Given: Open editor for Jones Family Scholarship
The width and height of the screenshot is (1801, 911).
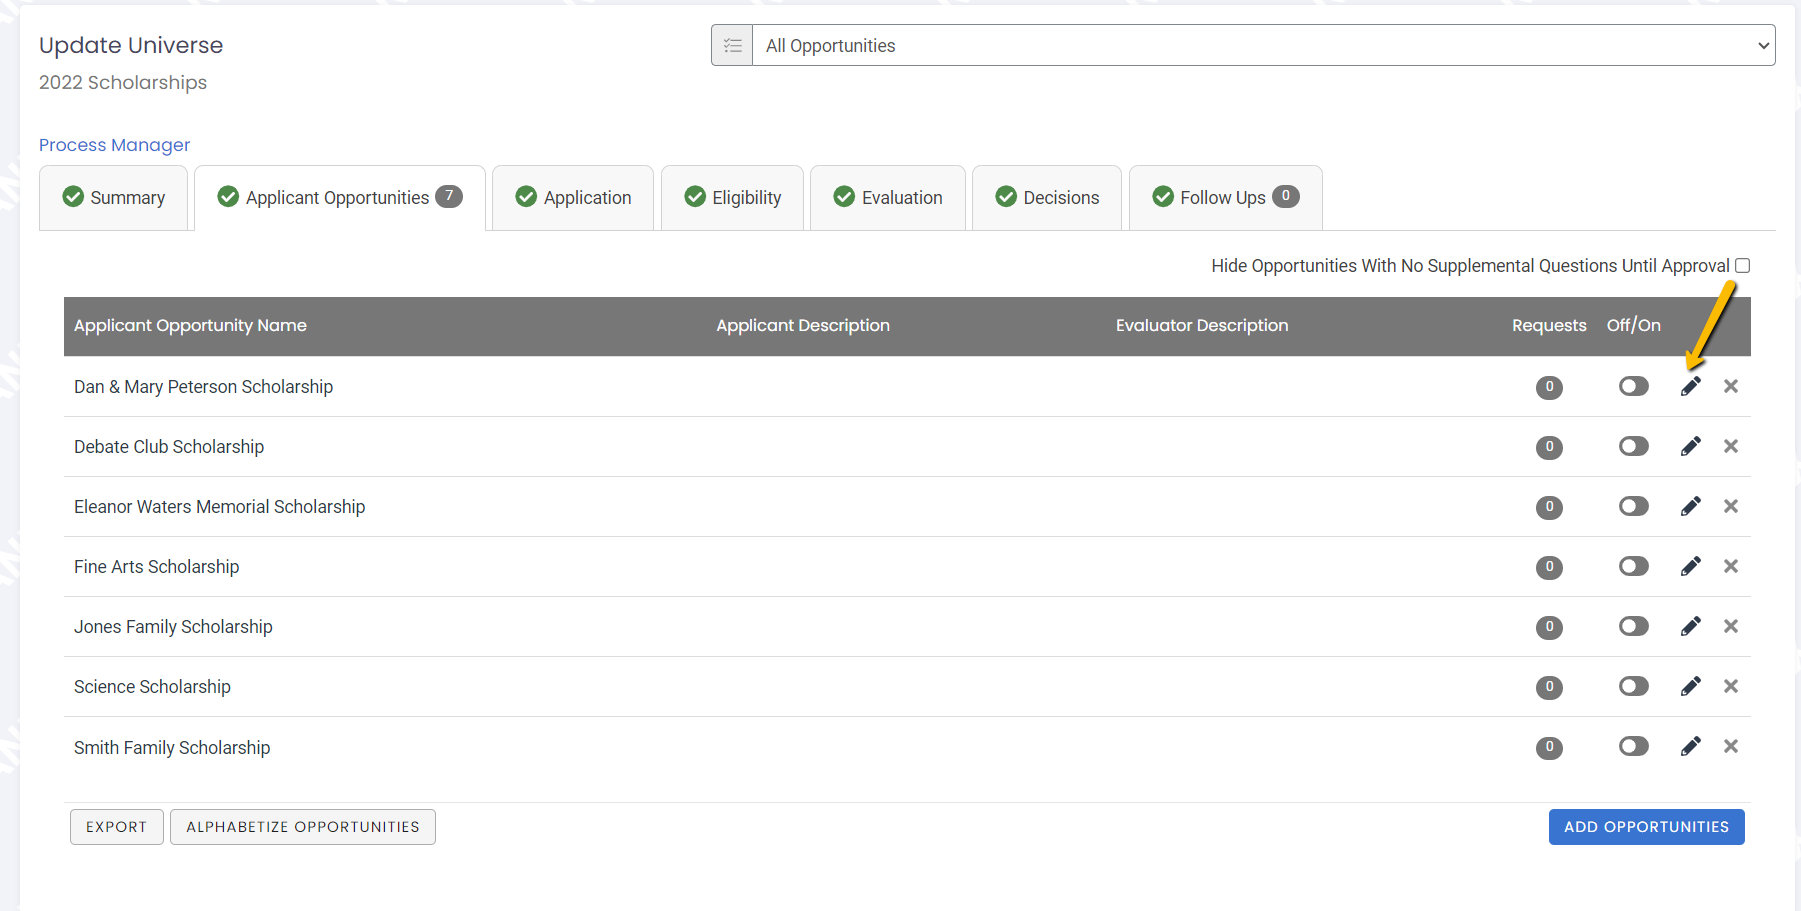Looking at the screenshot, I should pyautogui.click(x=1690, y=626).
